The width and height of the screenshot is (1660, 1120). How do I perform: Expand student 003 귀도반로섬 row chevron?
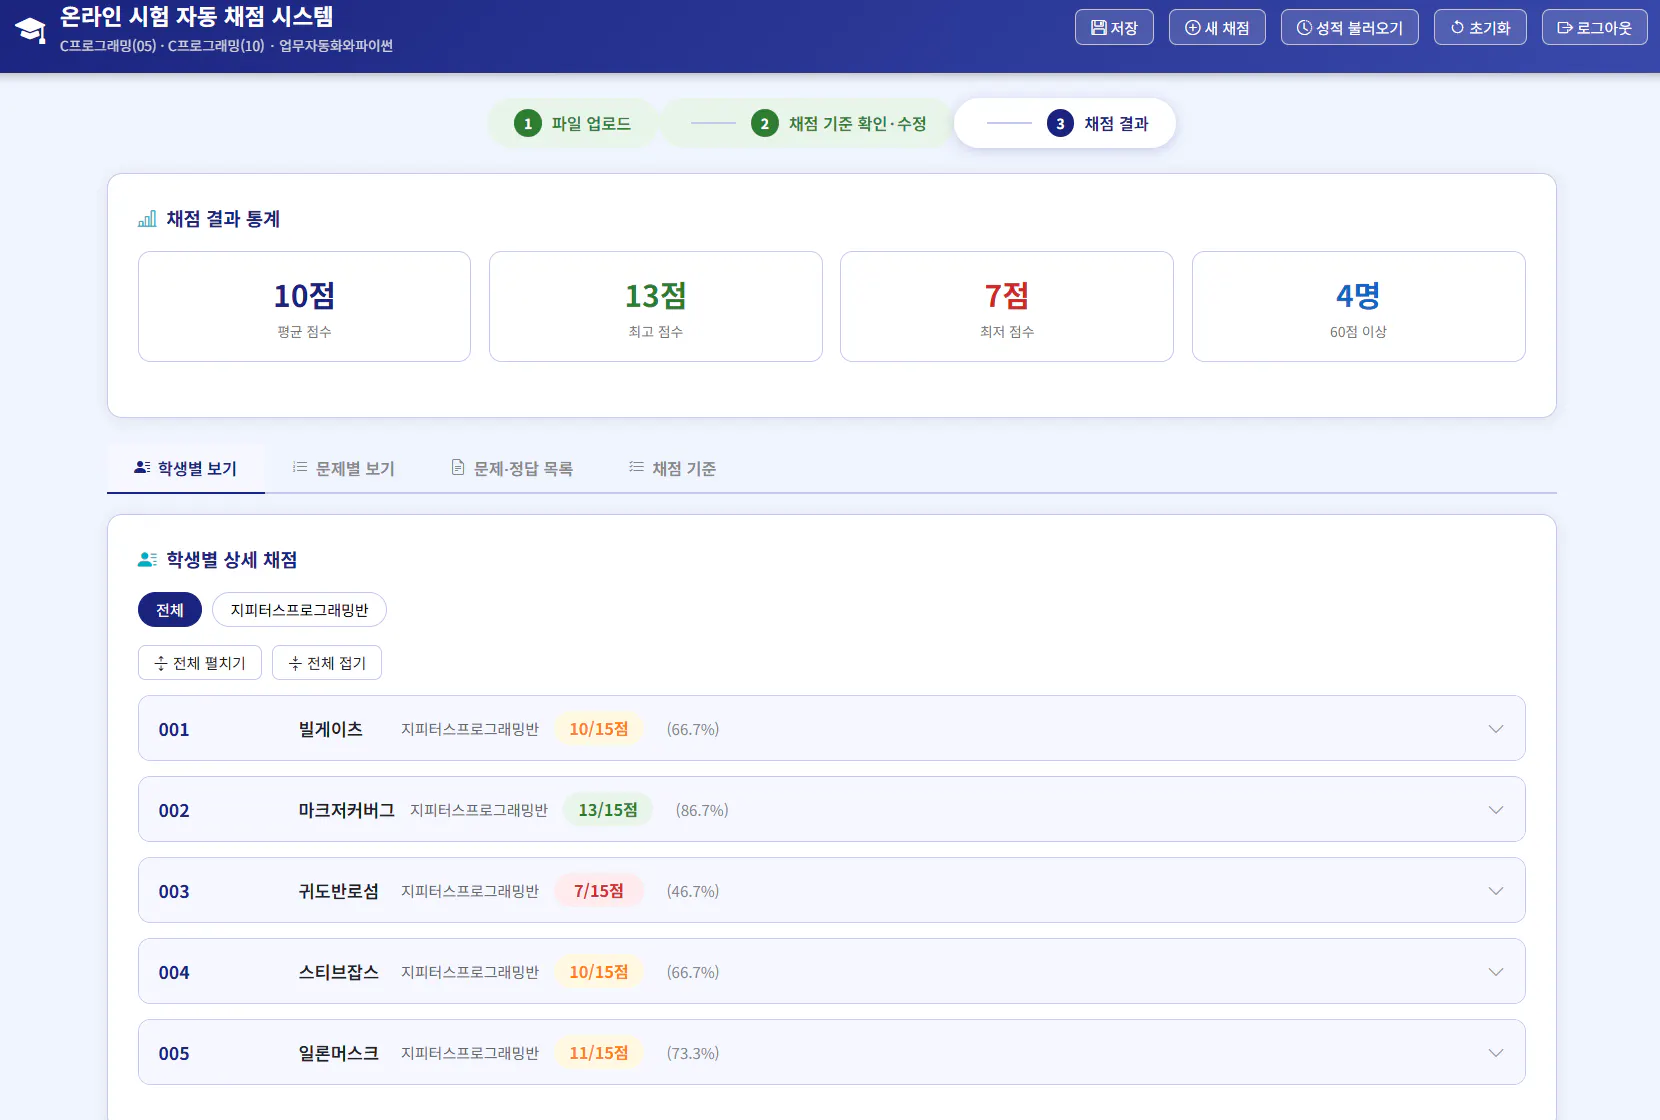point(1496,891)
